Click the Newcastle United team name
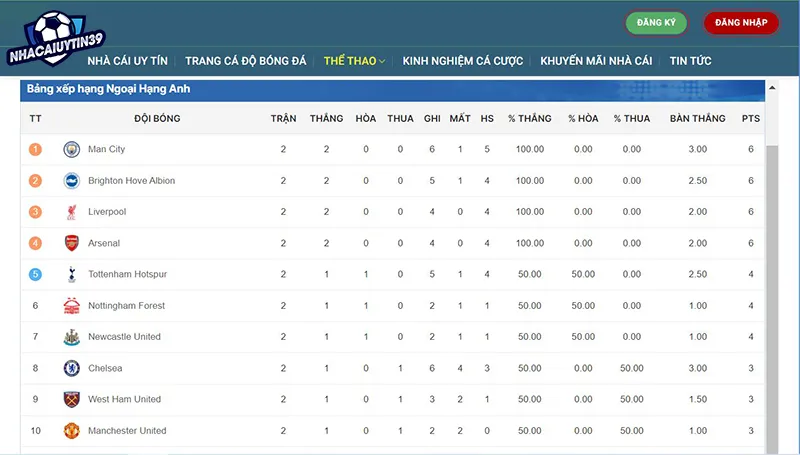This screenshot has width=800, height=455. (x=124, y=337)
